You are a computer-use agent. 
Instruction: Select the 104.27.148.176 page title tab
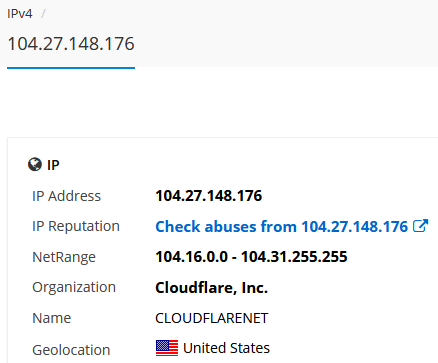(x=71, y=44)
